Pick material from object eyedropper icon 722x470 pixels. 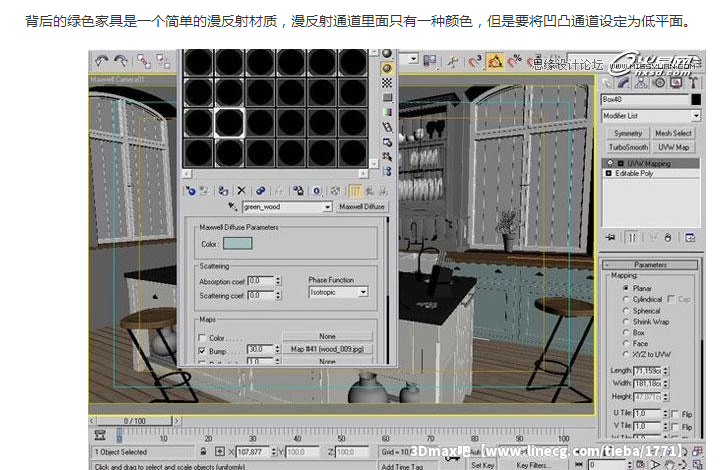coord(232,207)
